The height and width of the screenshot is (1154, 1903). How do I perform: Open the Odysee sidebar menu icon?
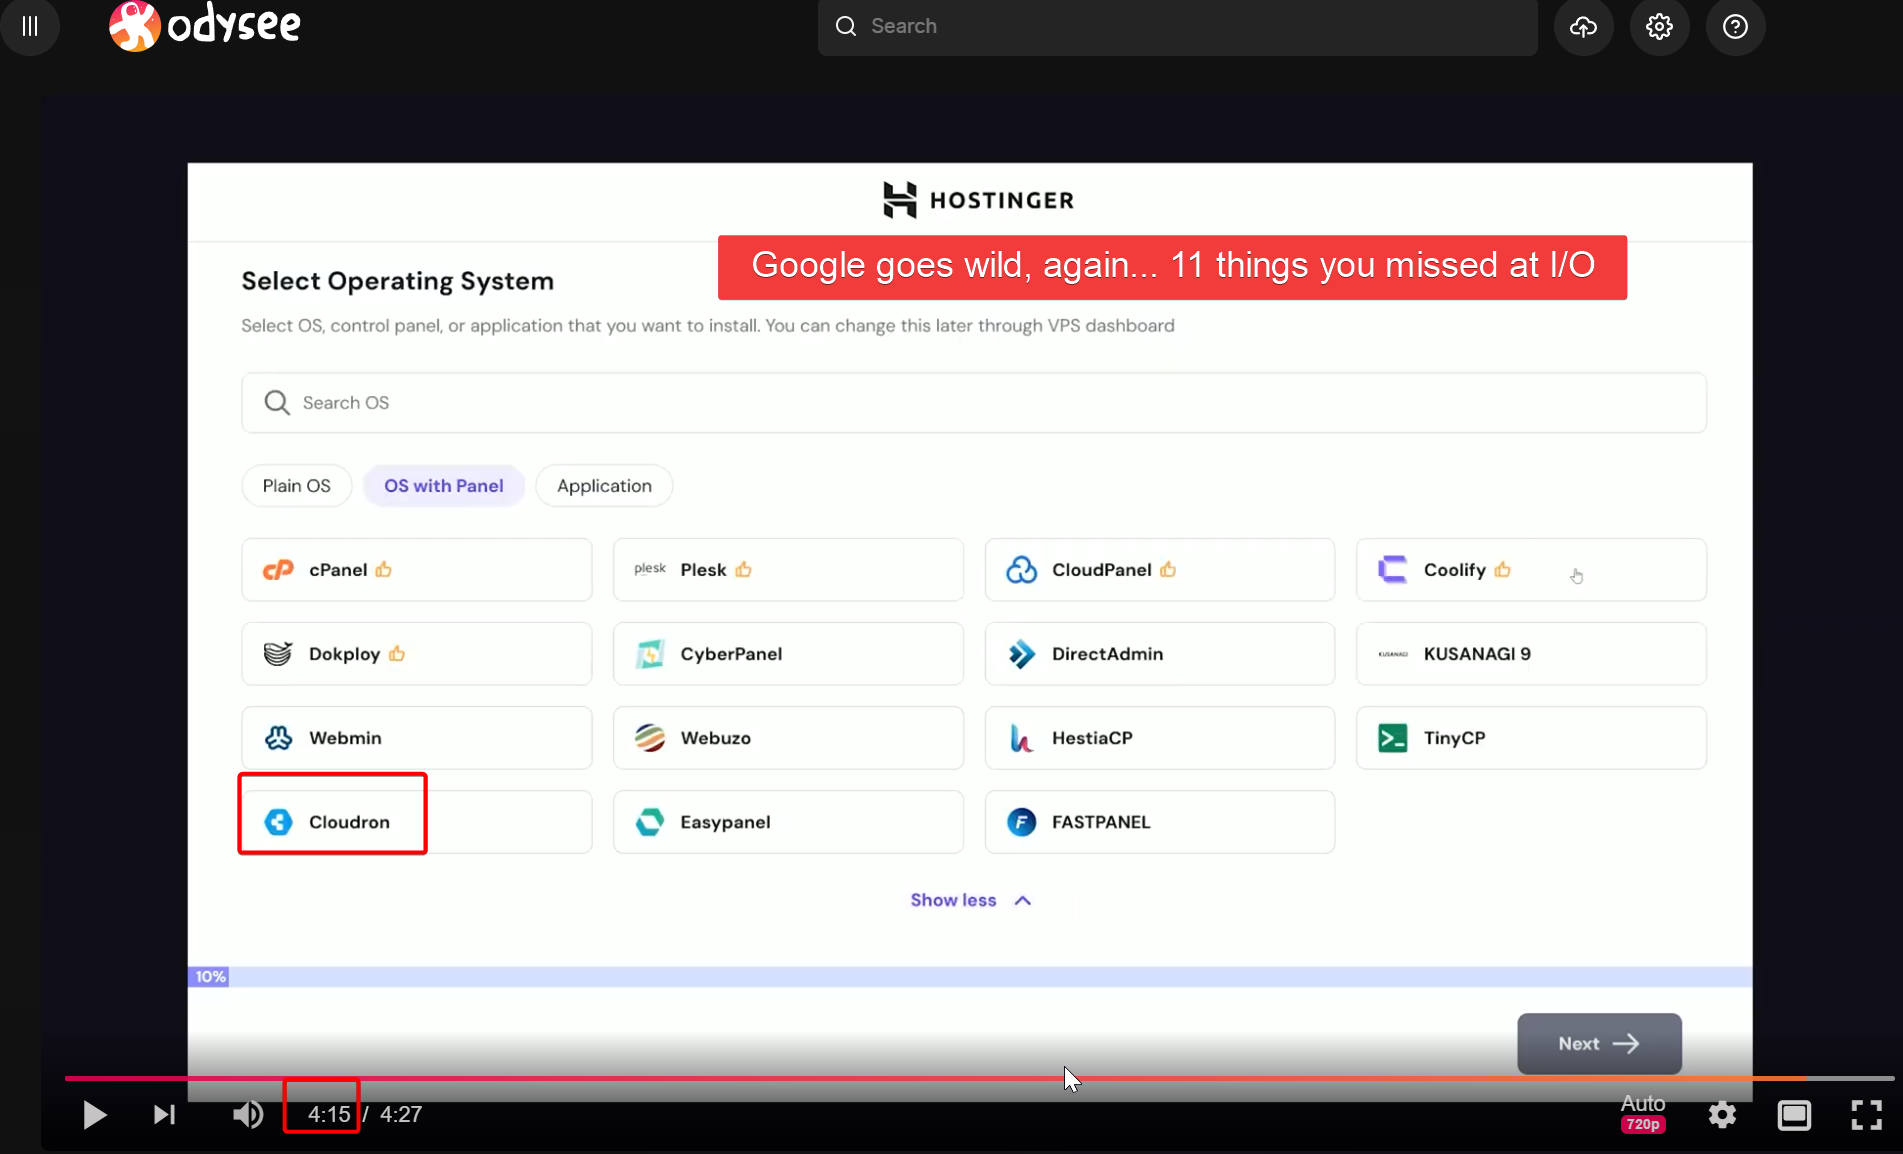click(x=30, y=26)
